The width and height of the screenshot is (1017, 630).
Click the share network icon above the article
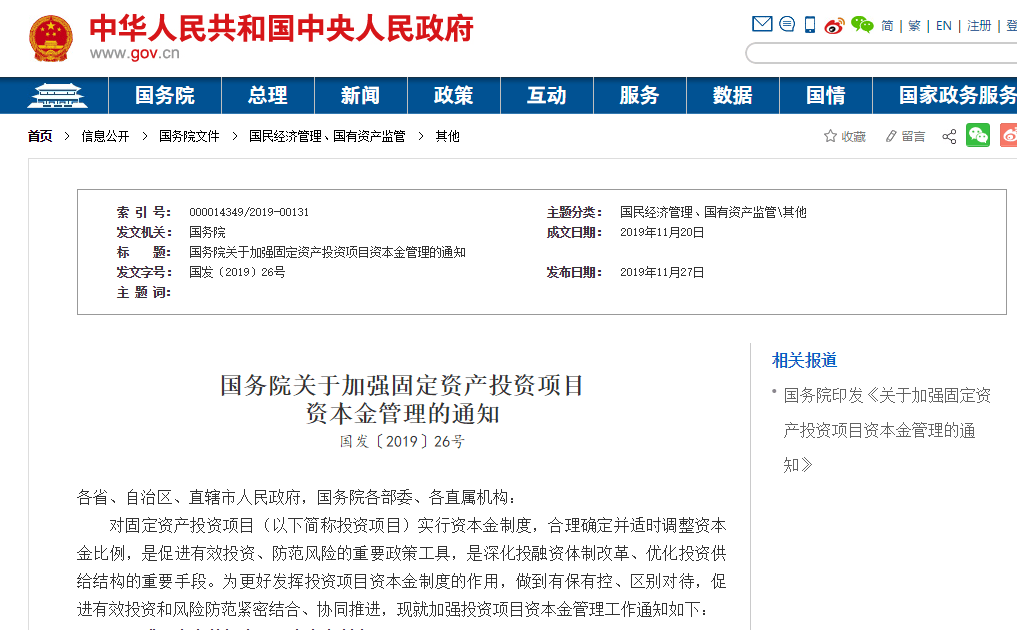[x=950, y=135]
